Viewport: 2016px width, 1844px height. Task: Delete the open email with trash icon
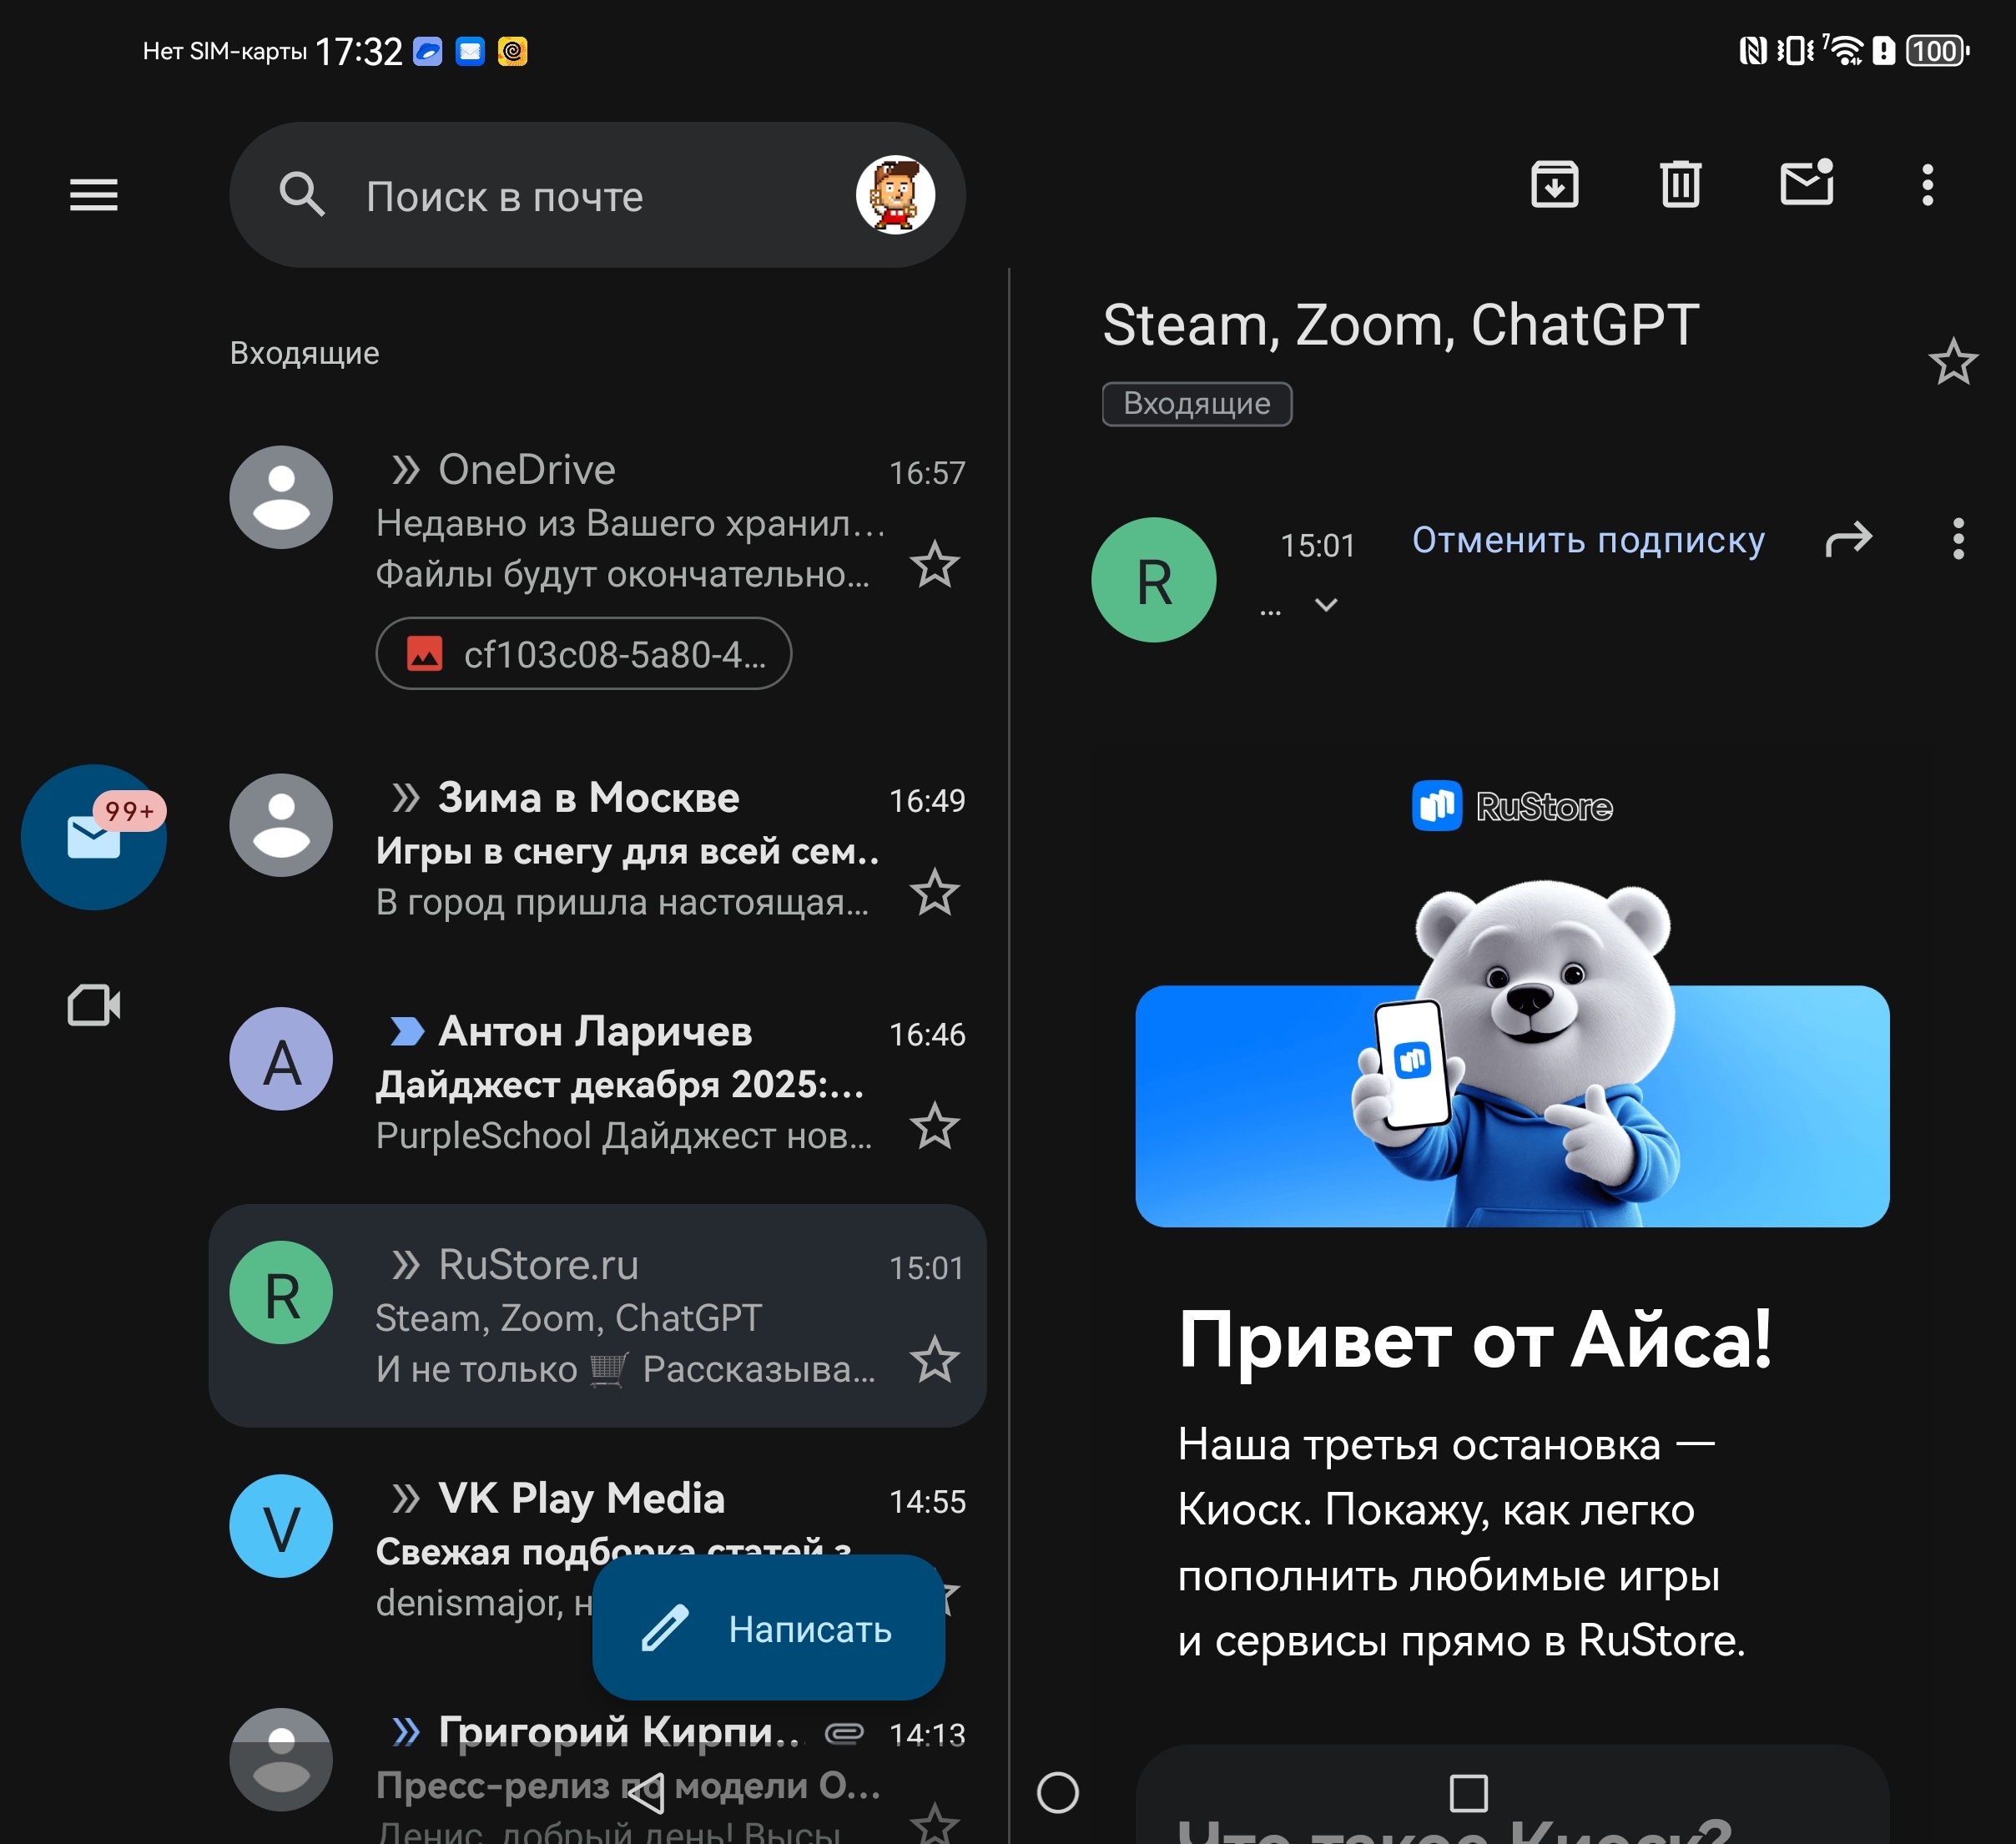point(1680,185)
